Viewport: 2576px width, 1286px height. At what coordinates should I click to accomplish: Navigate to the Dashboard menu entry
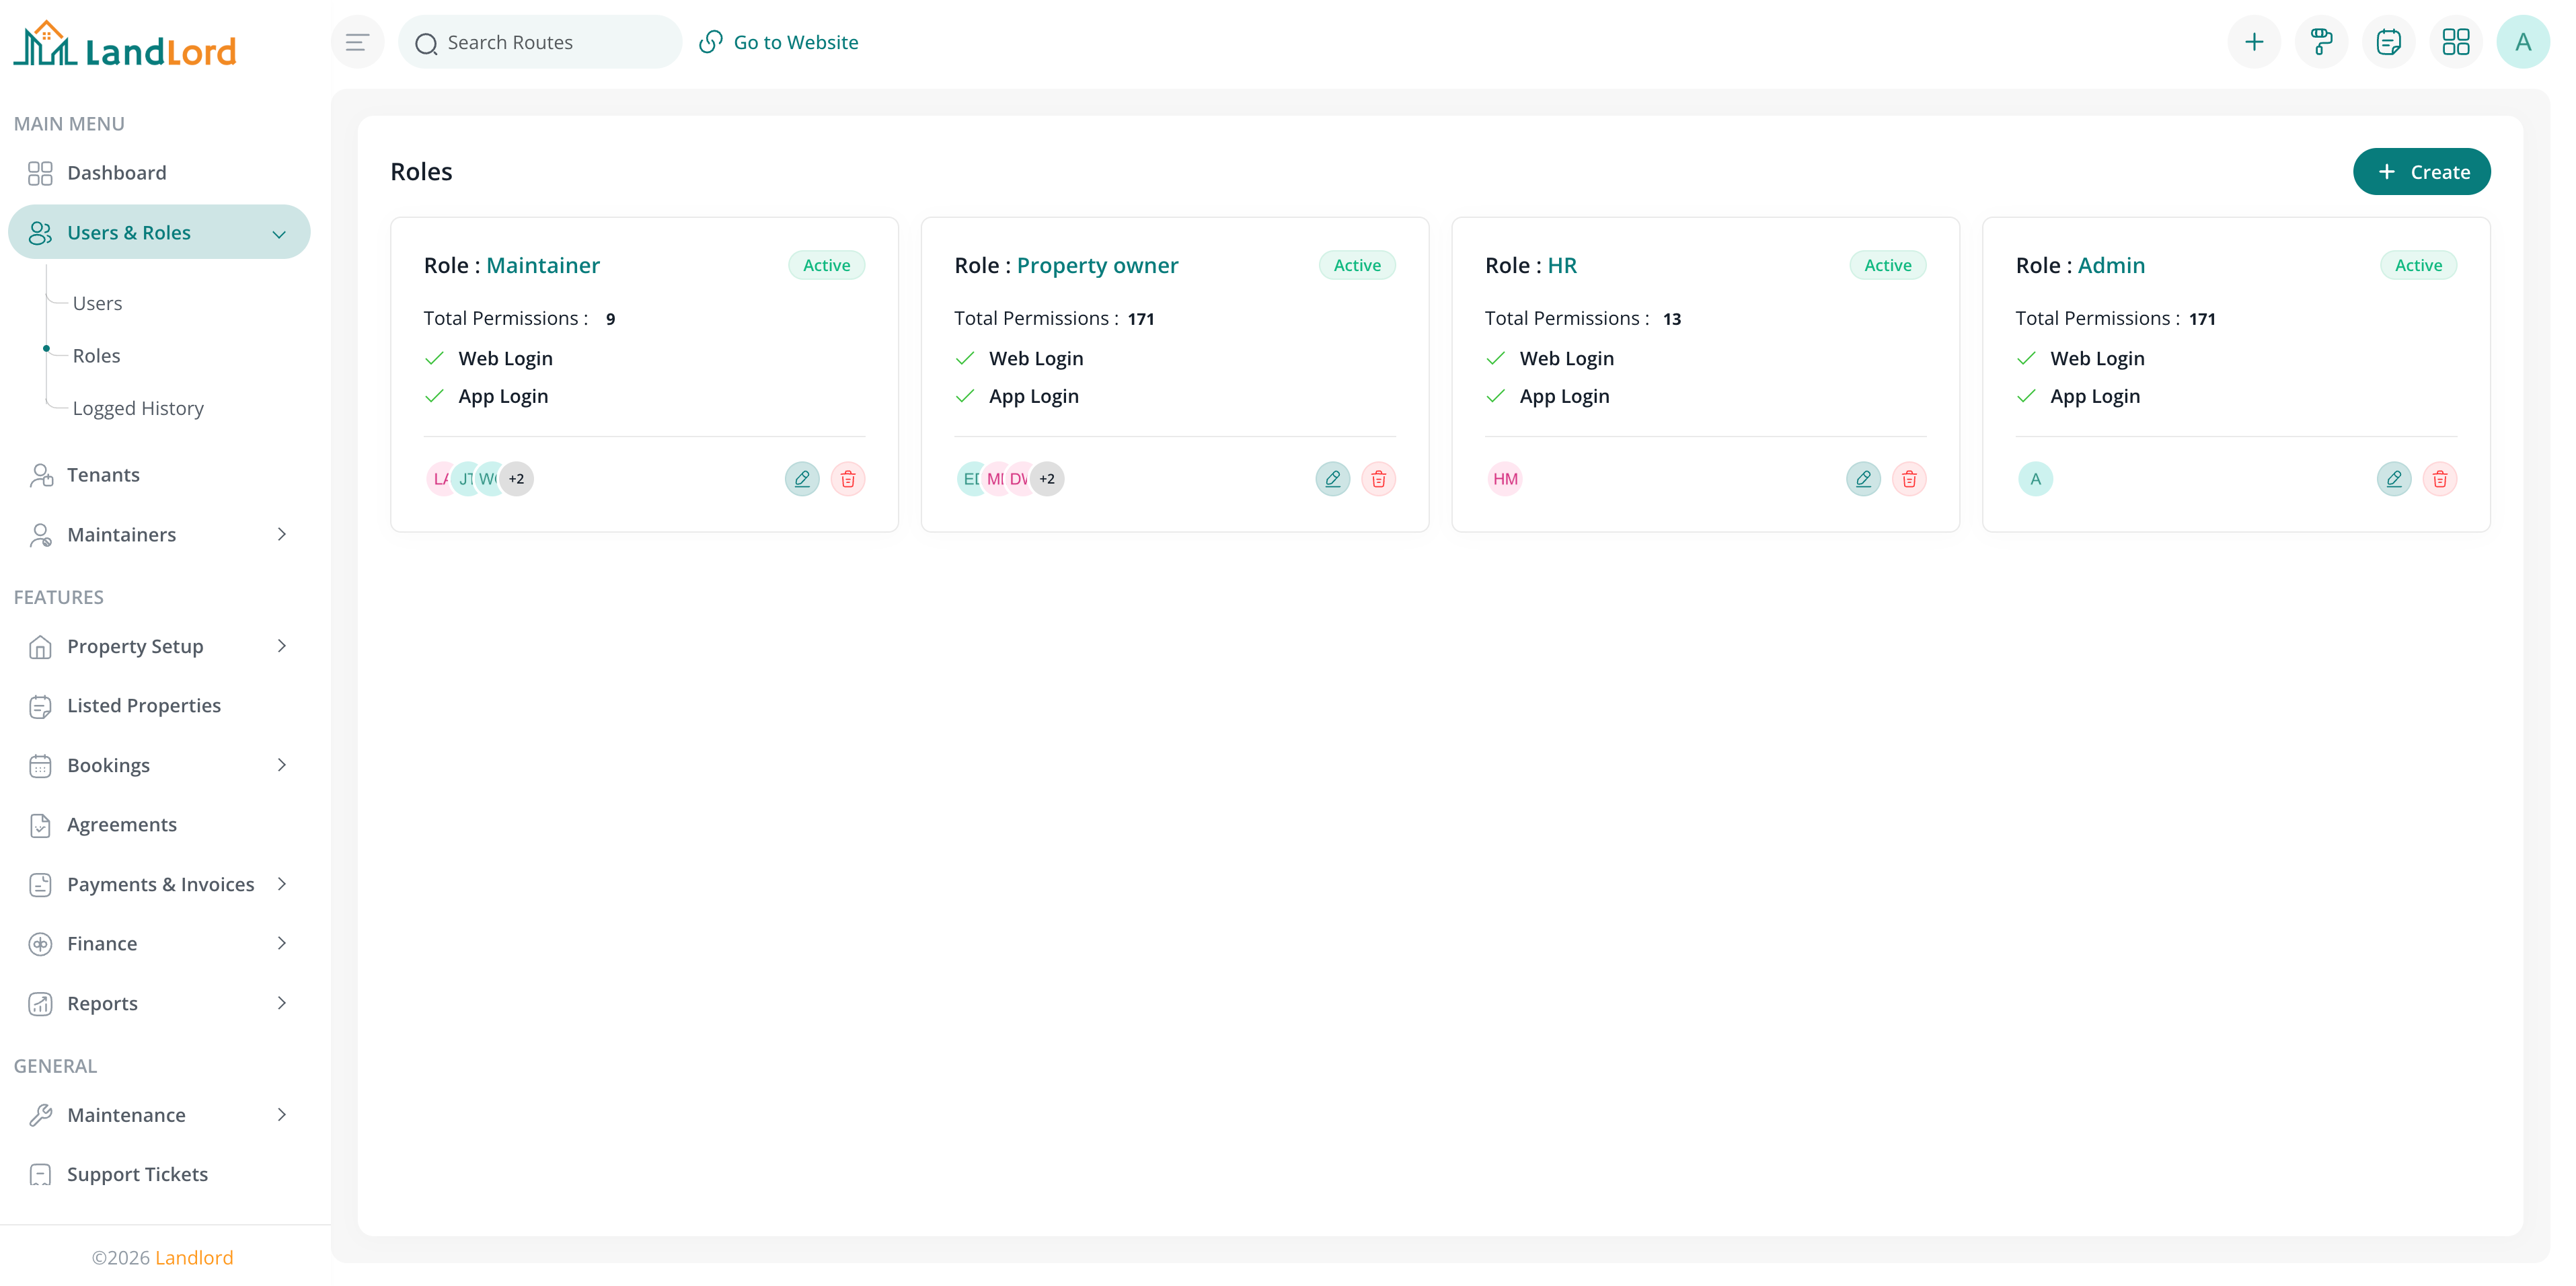pos(117,172)
